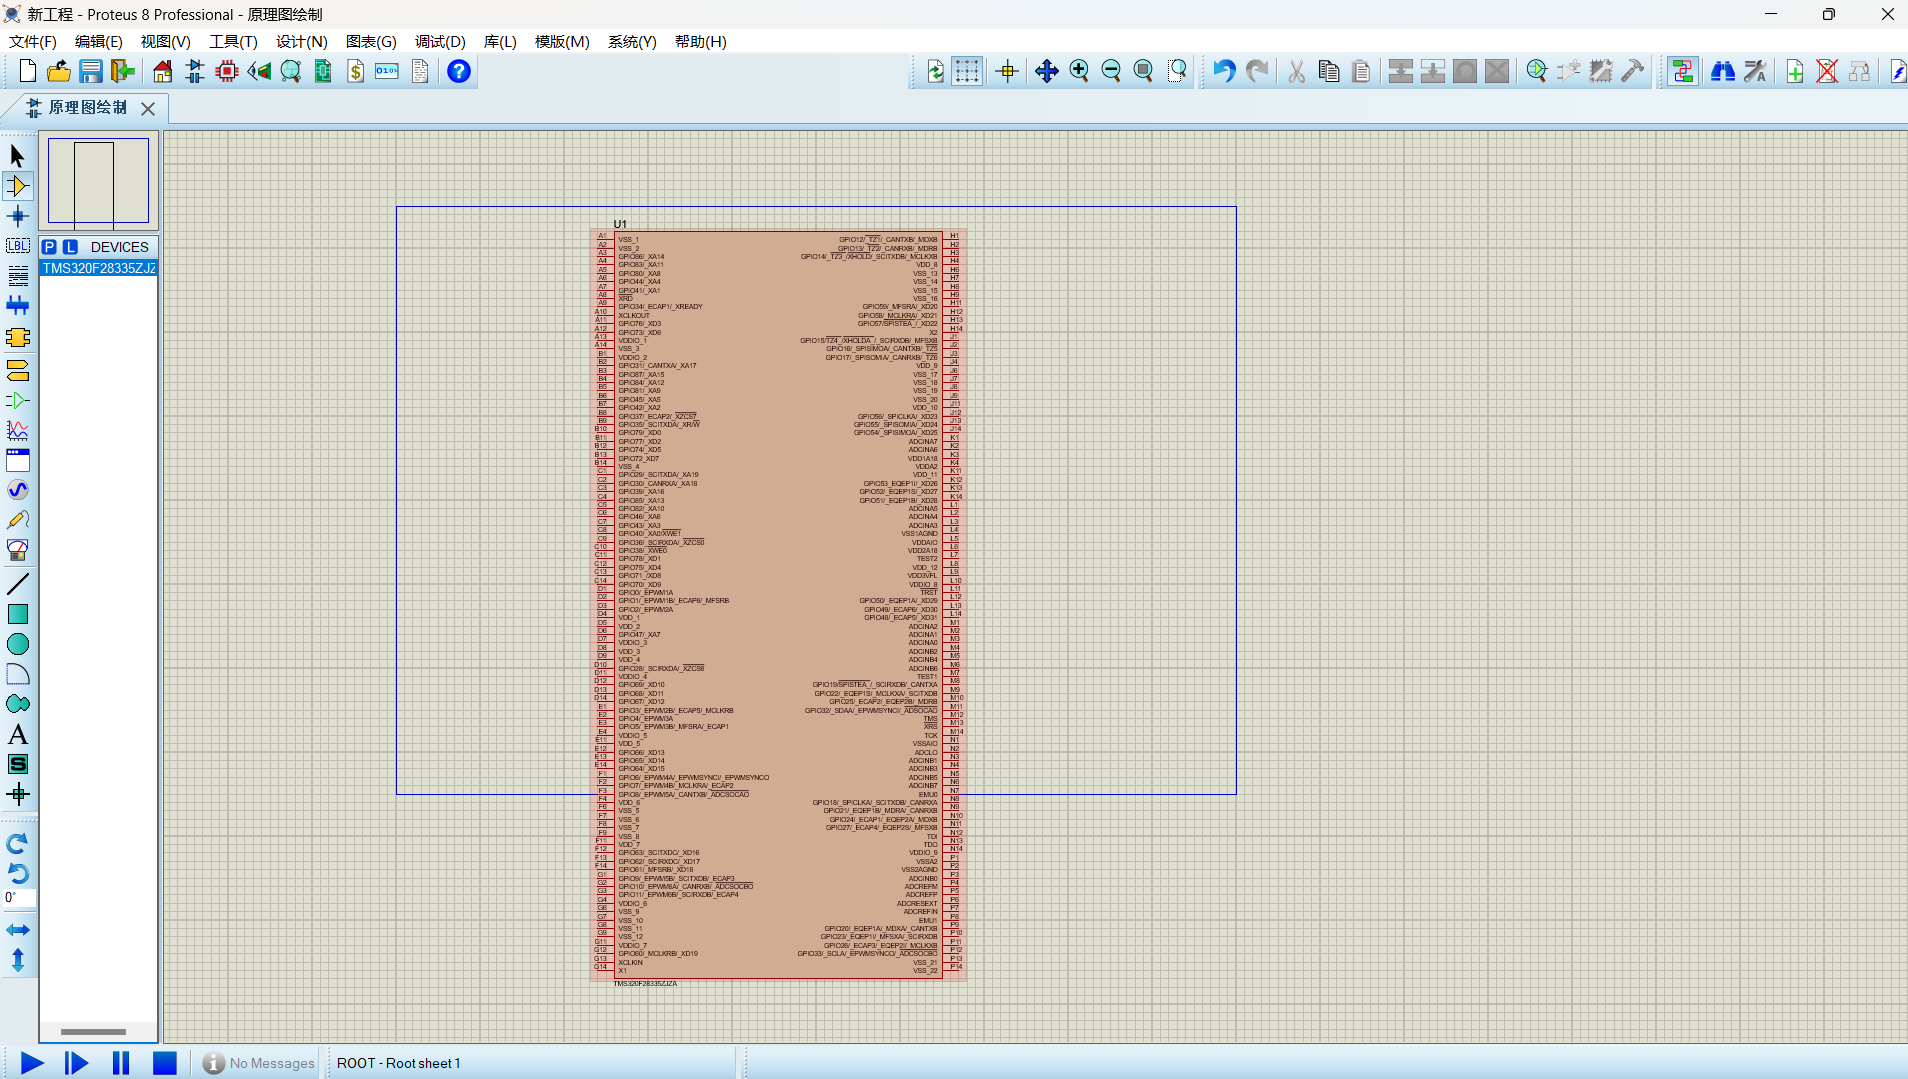The height and width of the screenshot is (1079, 1908).
Task: Pause the simulation
Action: (121, 1063)
